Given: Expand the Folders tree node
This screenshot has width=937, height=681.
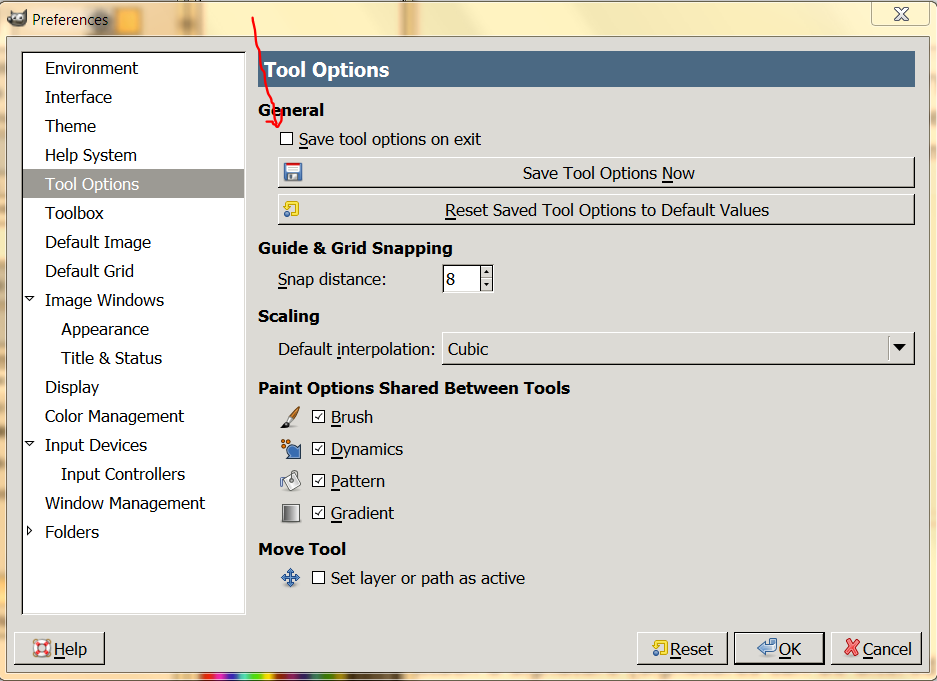Looking at the screenshot, I should click(30, 530).
